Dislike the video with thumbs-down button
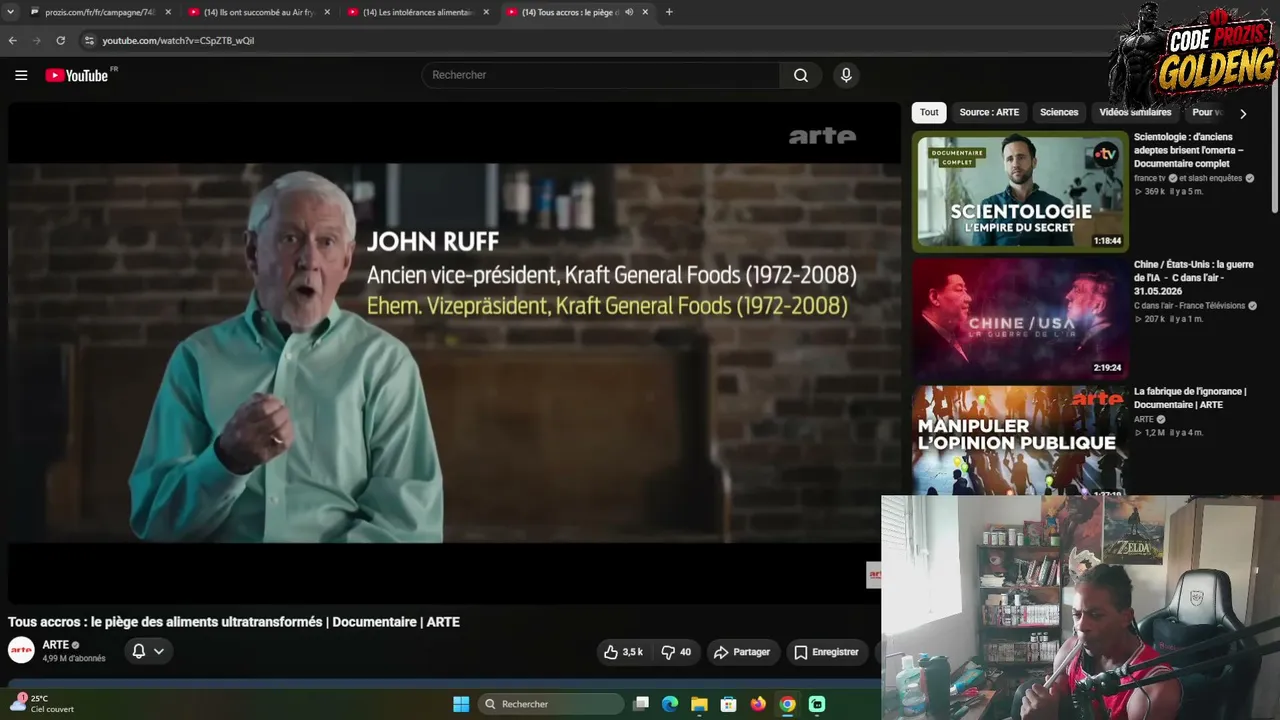Image resolution: width=1280 pixels, height=720 pixels. click(676, 652)
